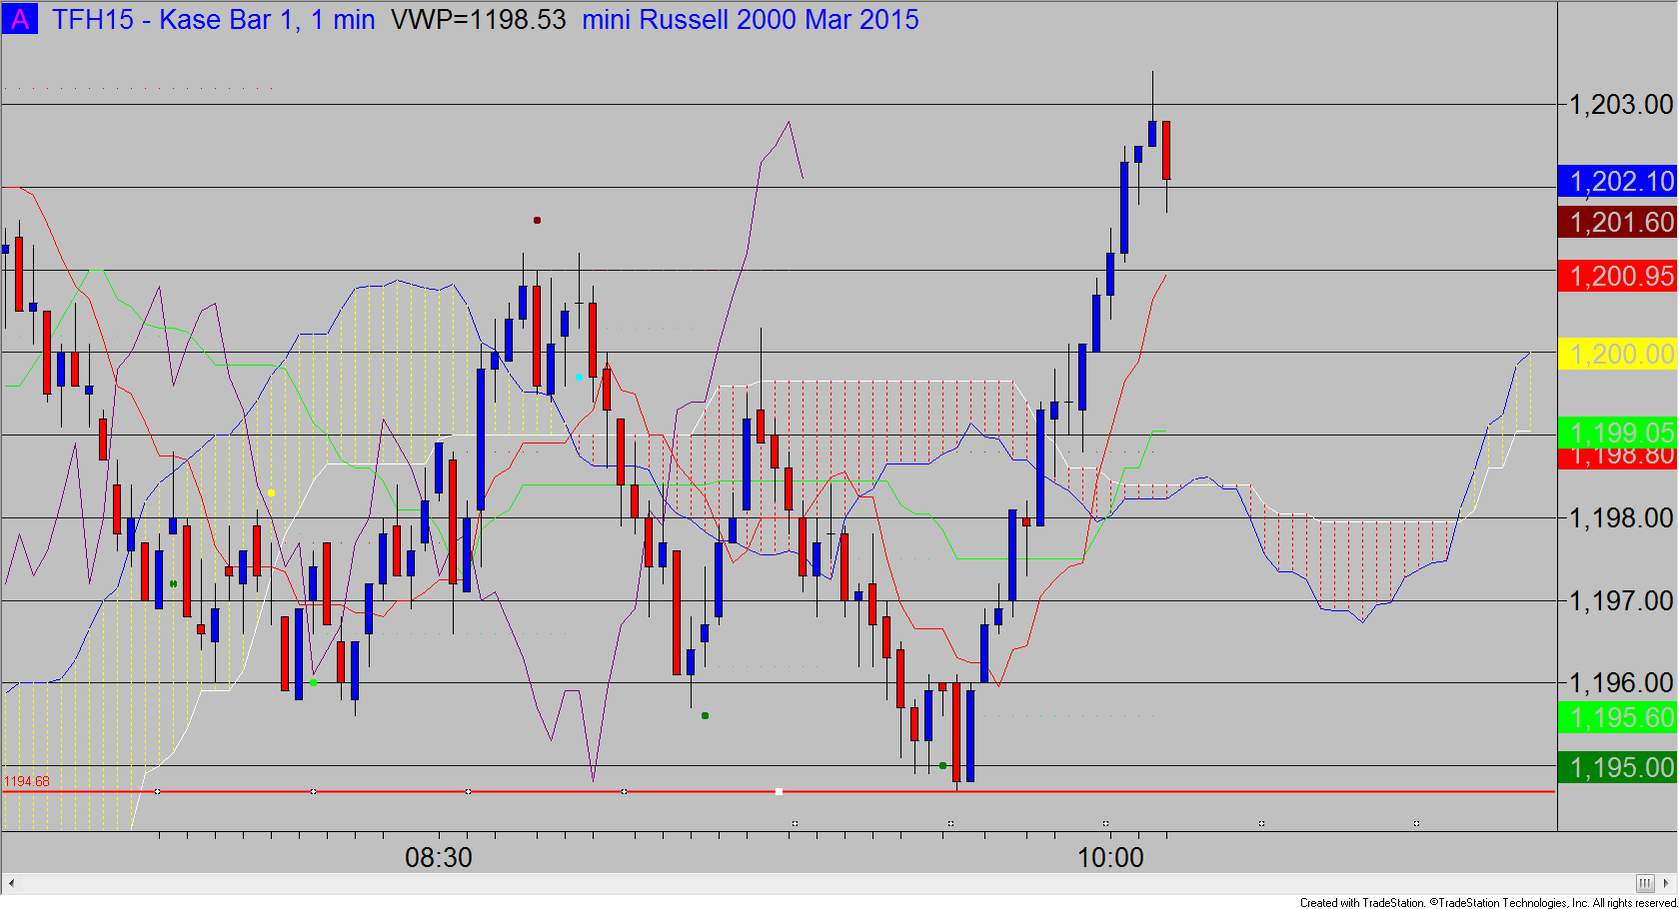Click the magenta 'A' chart indicator icon

(x=19, y=19)
